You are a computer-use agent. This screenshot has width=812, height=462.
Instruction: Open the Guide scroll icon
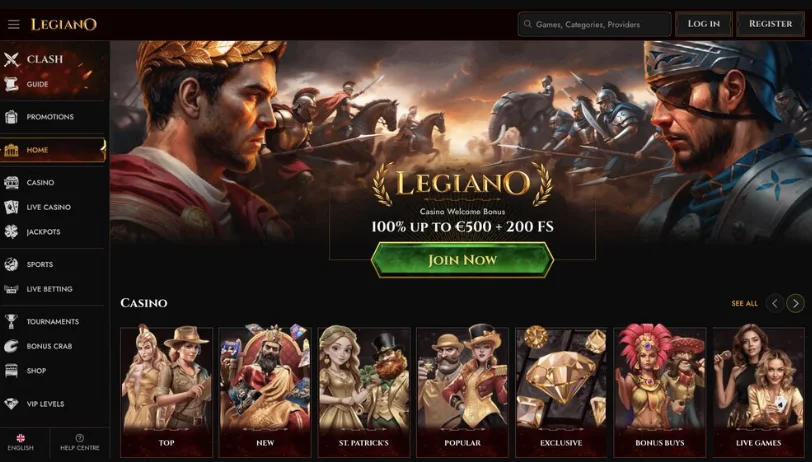coord(11,84)
